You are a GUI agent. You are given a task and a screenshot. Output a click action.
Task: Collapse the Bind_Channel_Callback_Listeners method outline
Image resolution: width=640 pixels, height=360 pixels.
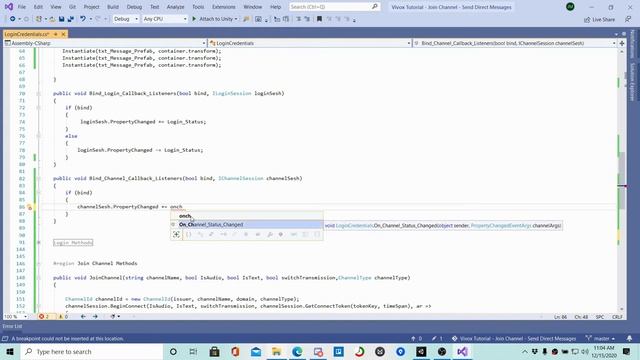[x=39, y=178]
